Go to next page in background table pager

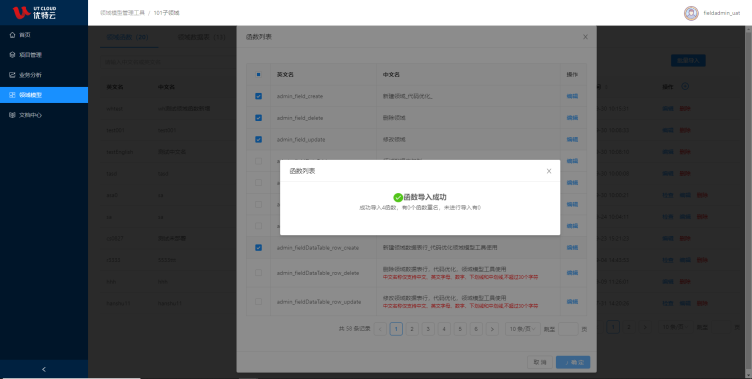645,327
